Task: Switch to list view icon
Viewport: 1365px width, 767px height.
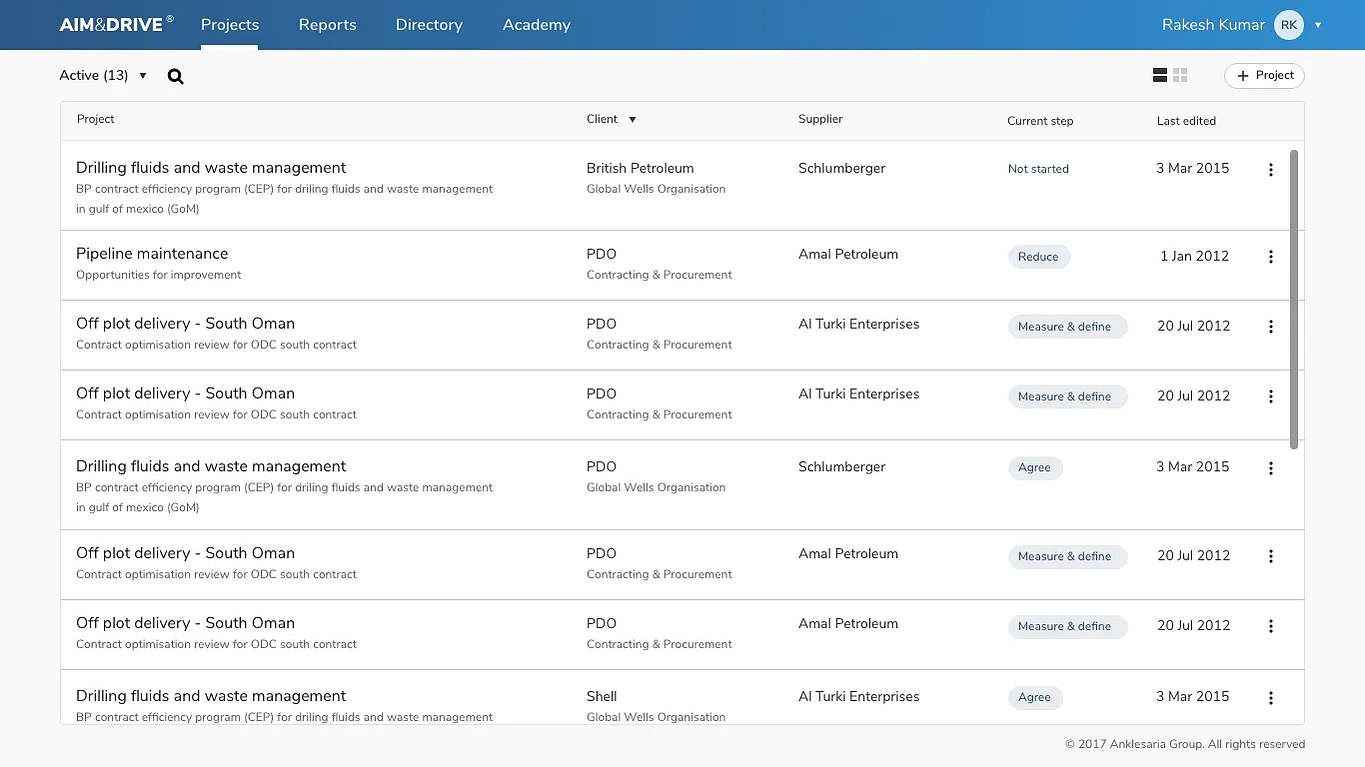Action: (1160, 75)
